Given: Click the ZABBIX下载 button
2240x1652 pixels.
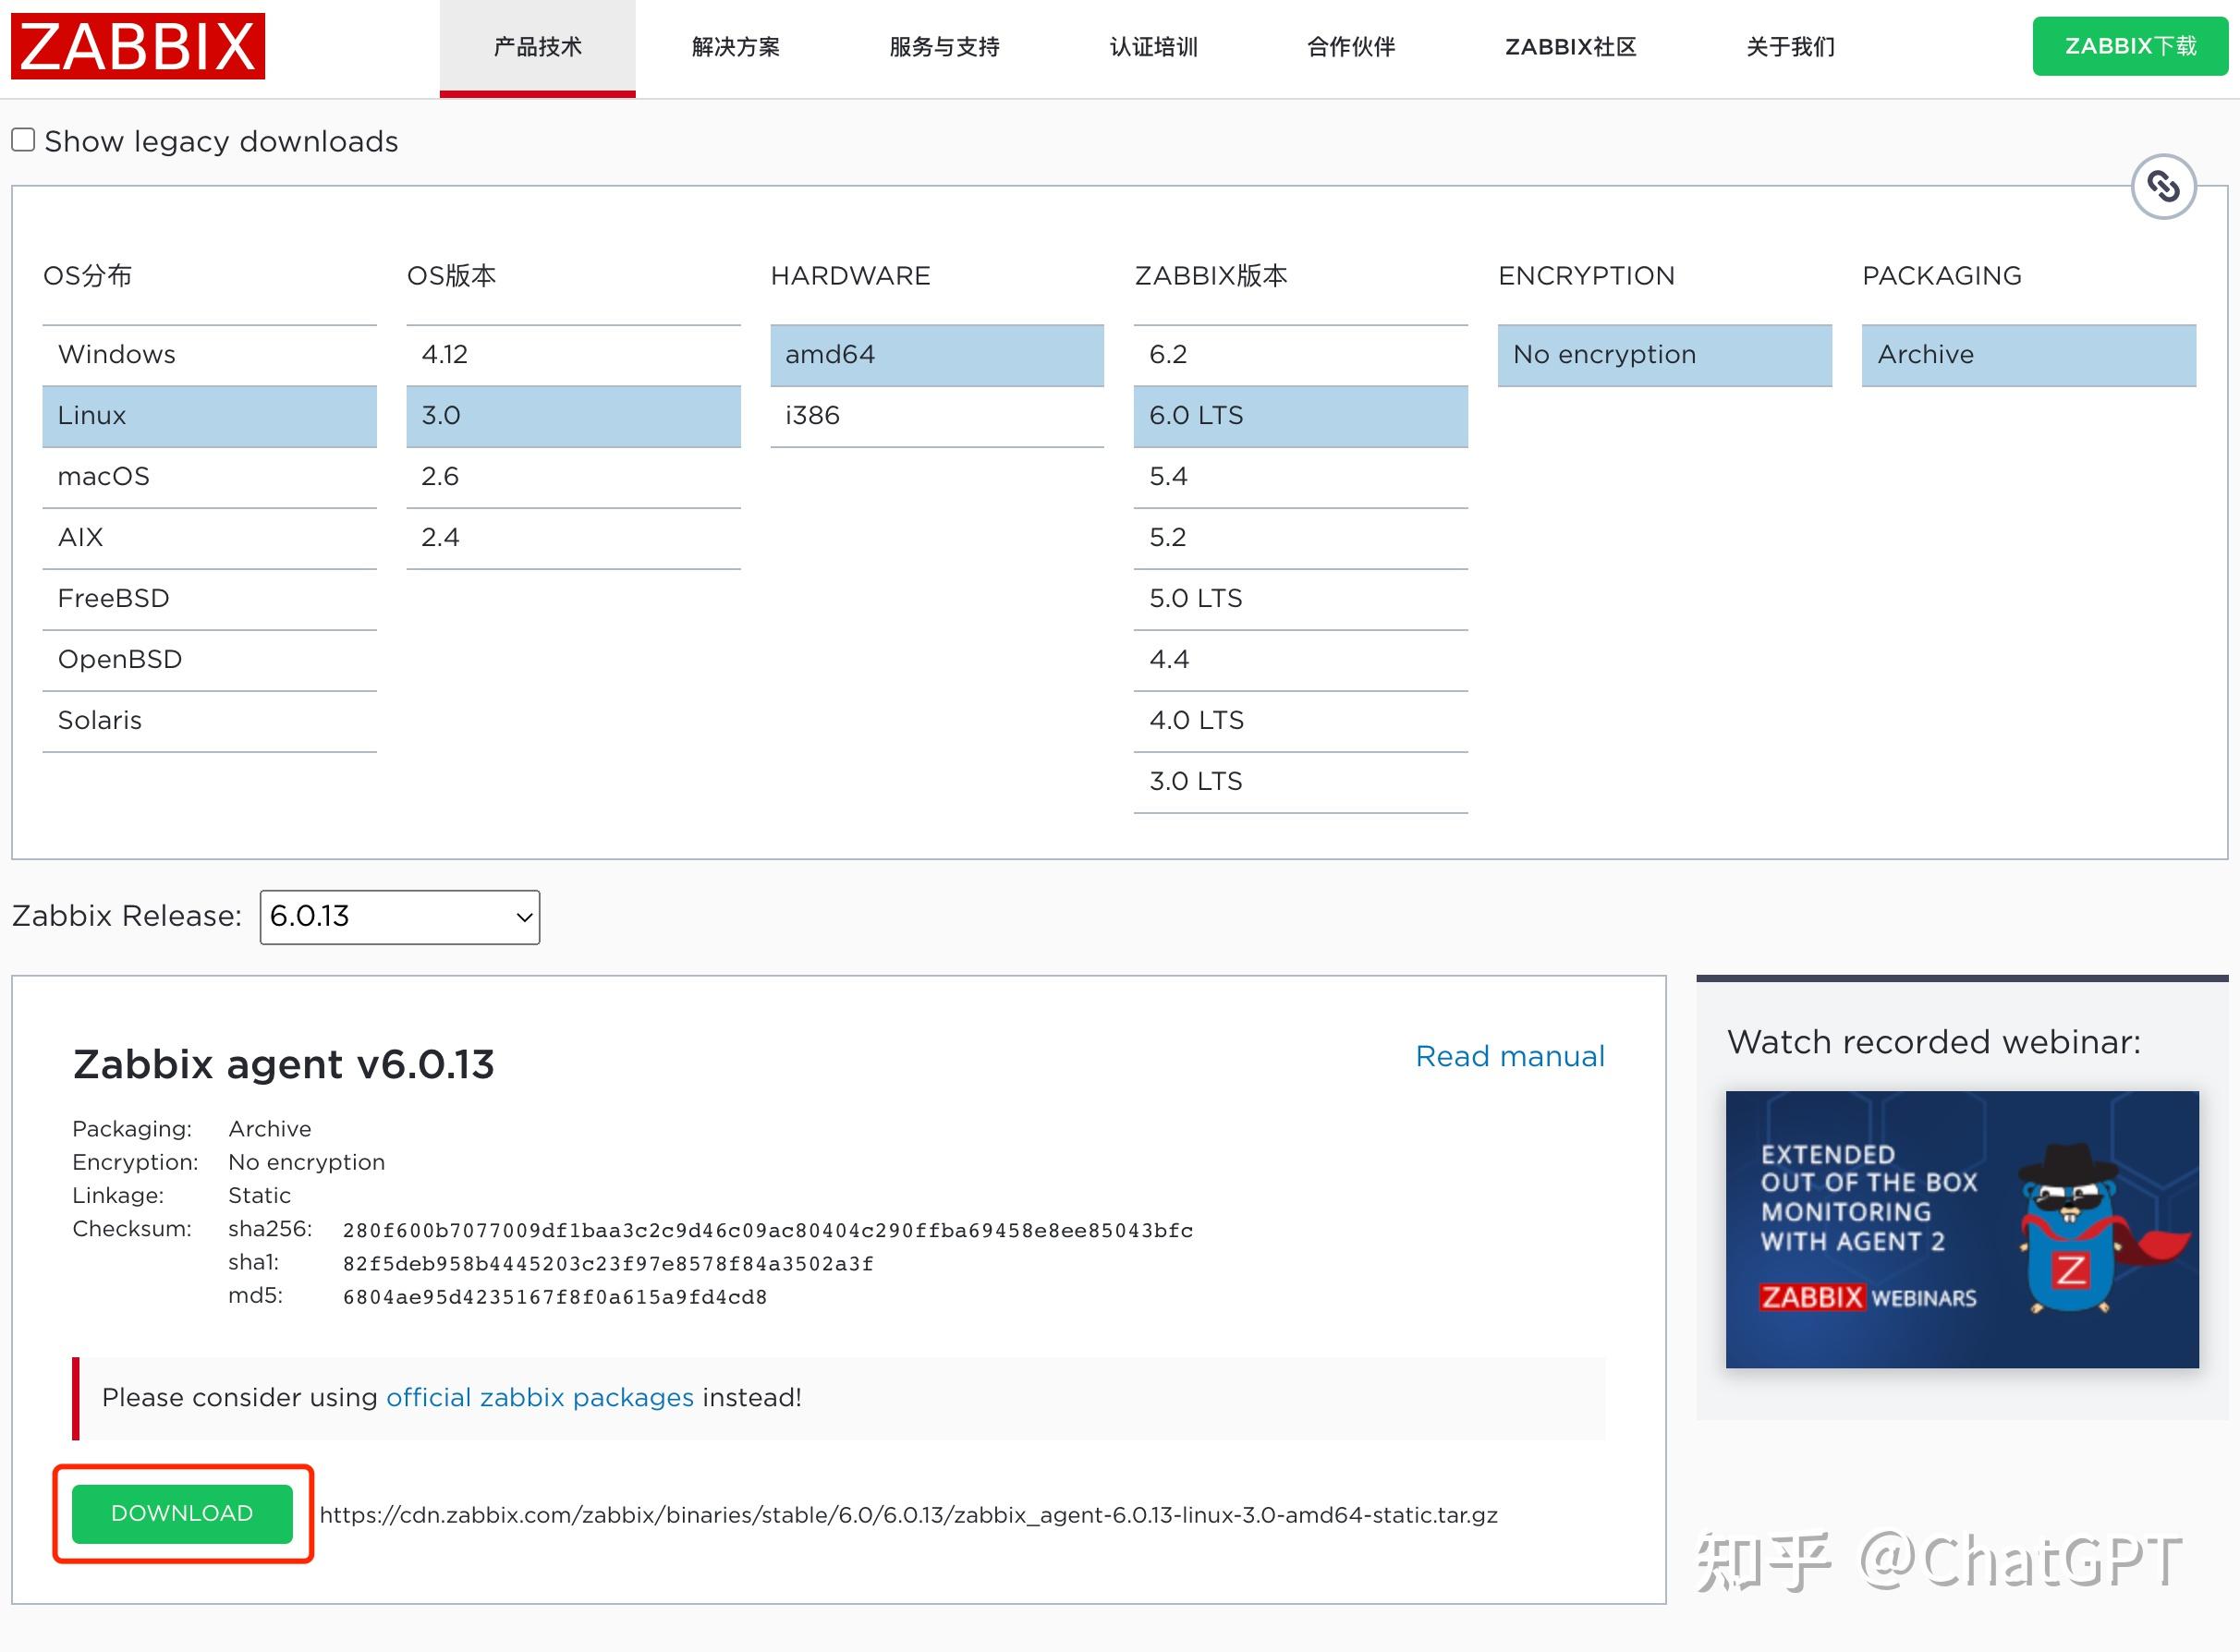Looking at the screenshot, I should [x=2129, y=45].
